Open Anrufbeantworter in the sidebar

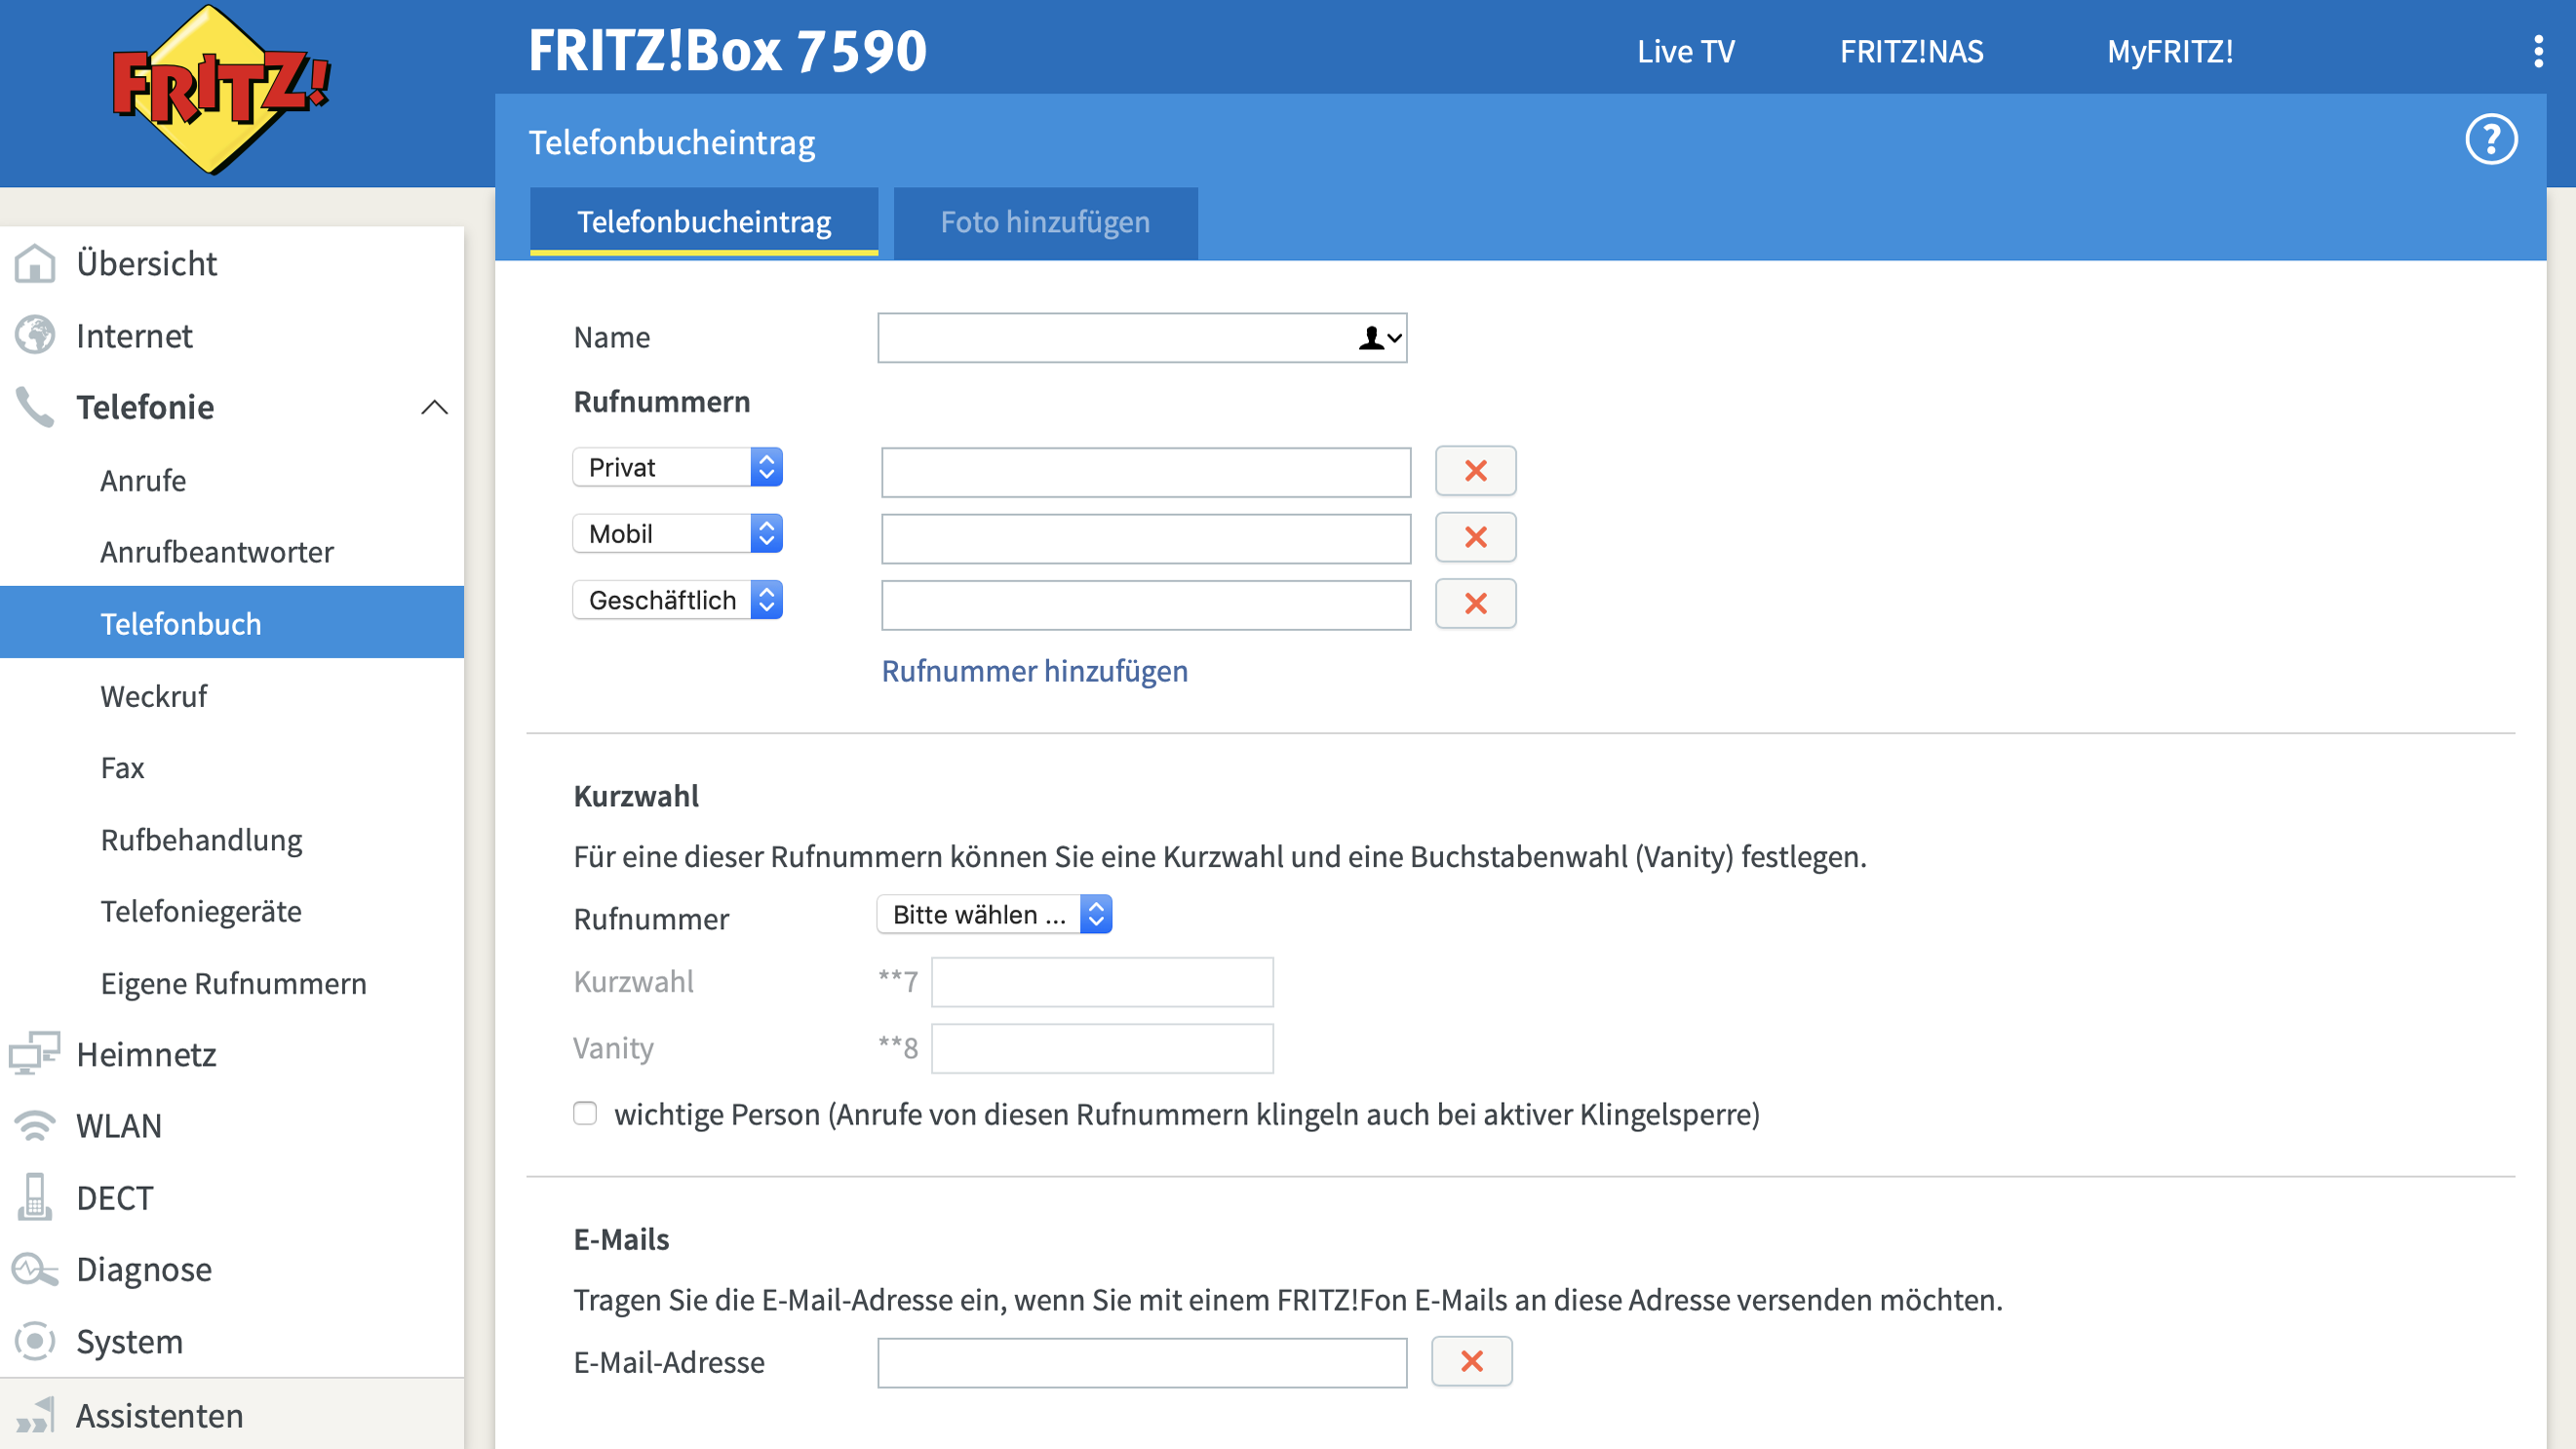[x=217, y=552]
